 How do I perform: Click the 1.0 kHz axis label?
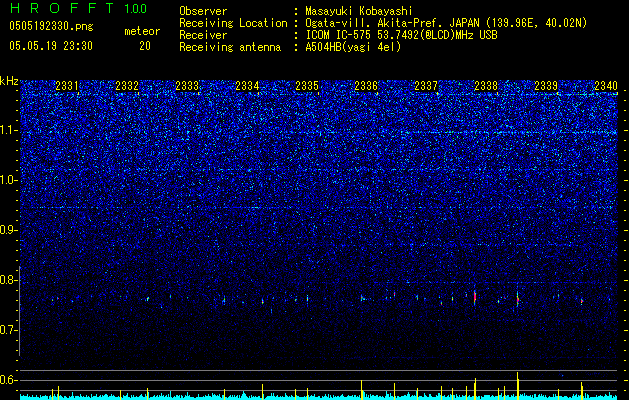(9, 180)
